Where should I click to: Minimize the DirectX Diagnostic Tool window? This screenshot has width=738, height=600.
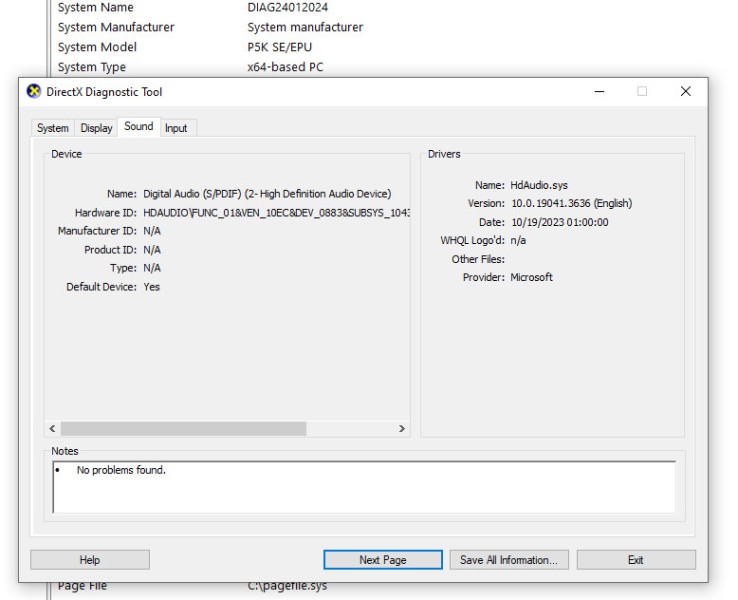599,92
